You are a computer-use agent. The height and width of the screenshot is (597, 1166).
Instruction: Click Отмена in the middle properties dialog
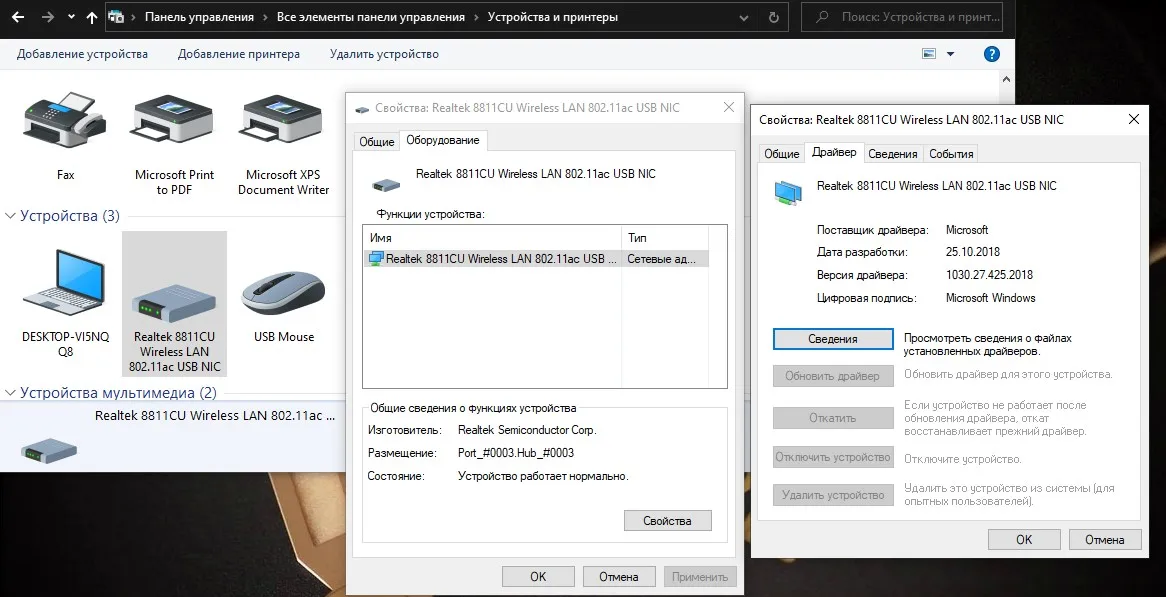(x=619, y=576)
